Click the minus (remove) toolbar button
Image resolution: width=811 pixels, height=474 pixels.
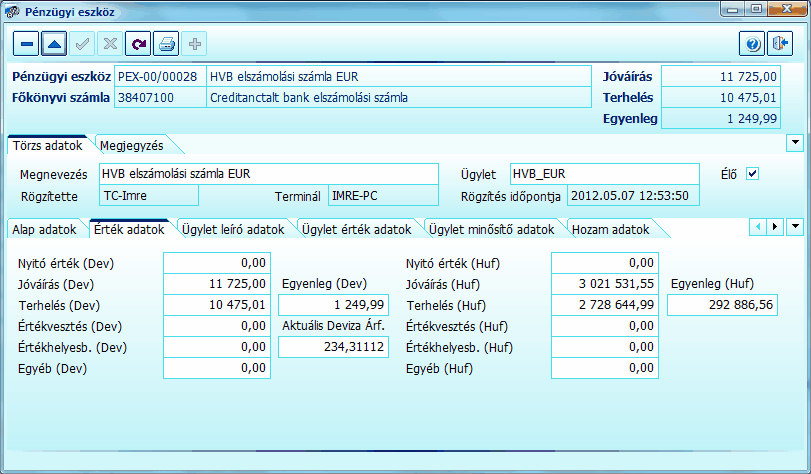point(26,44)
